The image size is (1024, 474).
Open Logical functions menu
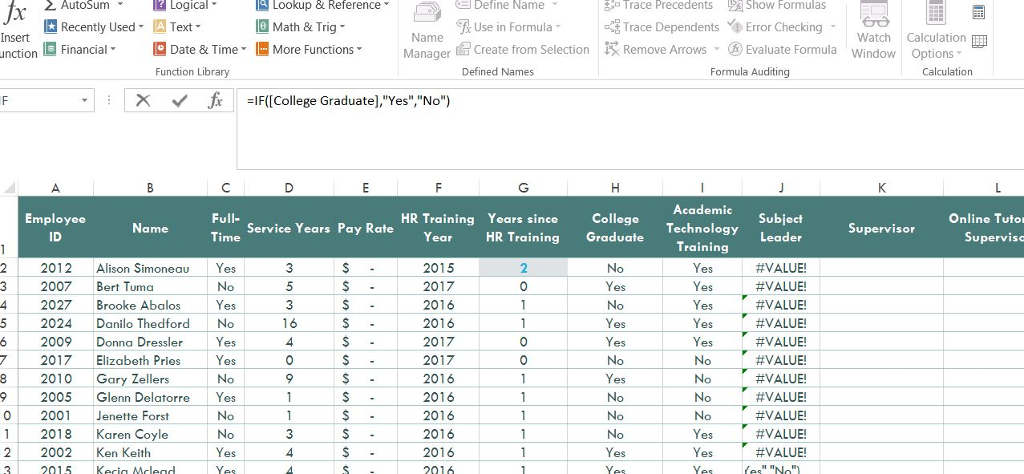coord(185,5)
